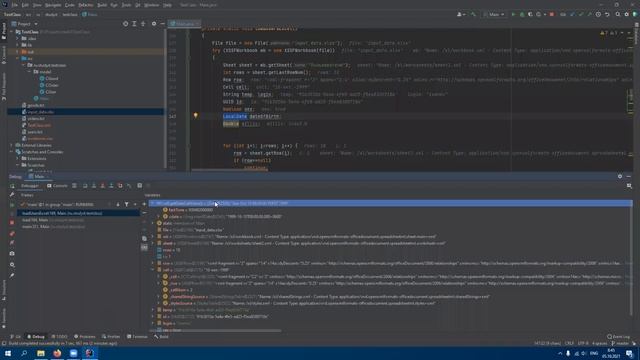The height and width of the screenshot is (360, 640).
Task: Click View Breakpoints icon in the Debug sidebar
Action: pyautogui.click(x=12, y=234)
